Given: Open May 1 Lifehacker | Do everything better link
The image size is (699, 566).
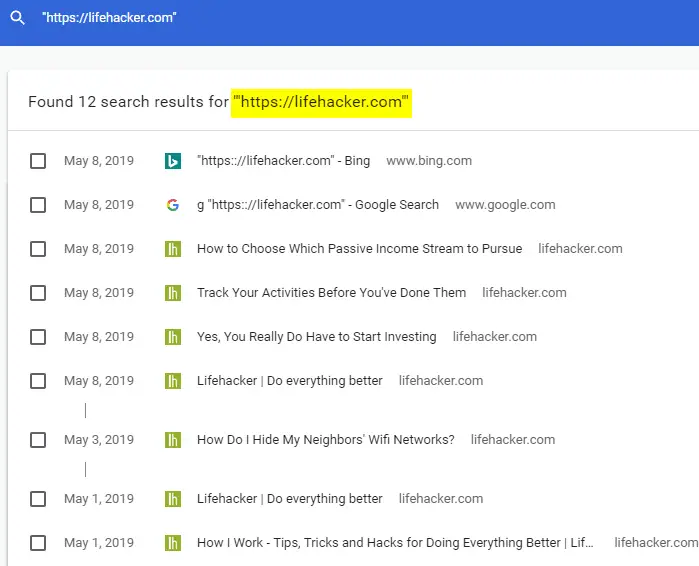Looking at the screenshot, I should [x=290, y=499].
